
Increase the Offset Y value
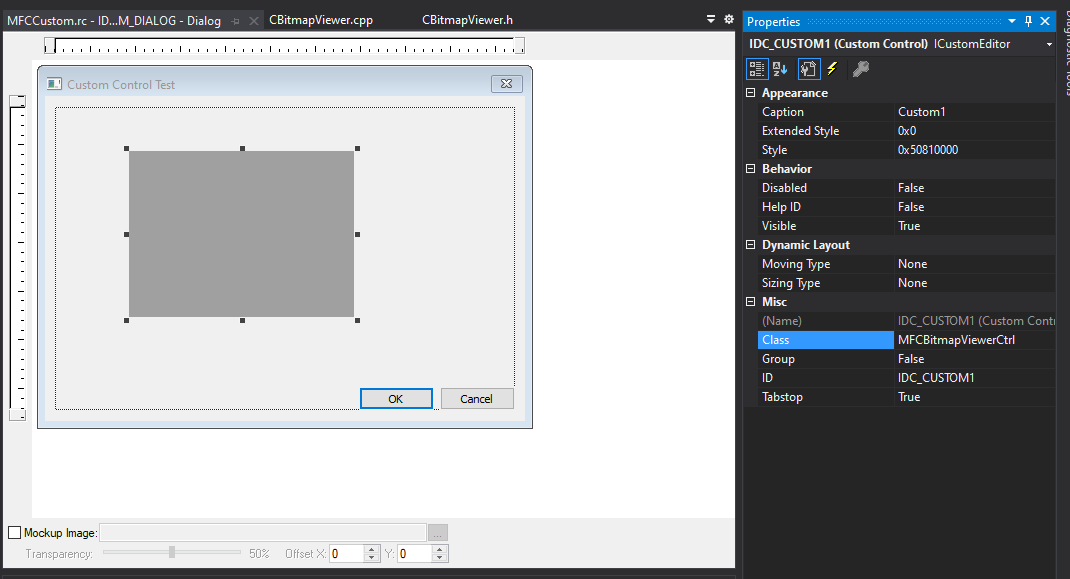(439, 550)
